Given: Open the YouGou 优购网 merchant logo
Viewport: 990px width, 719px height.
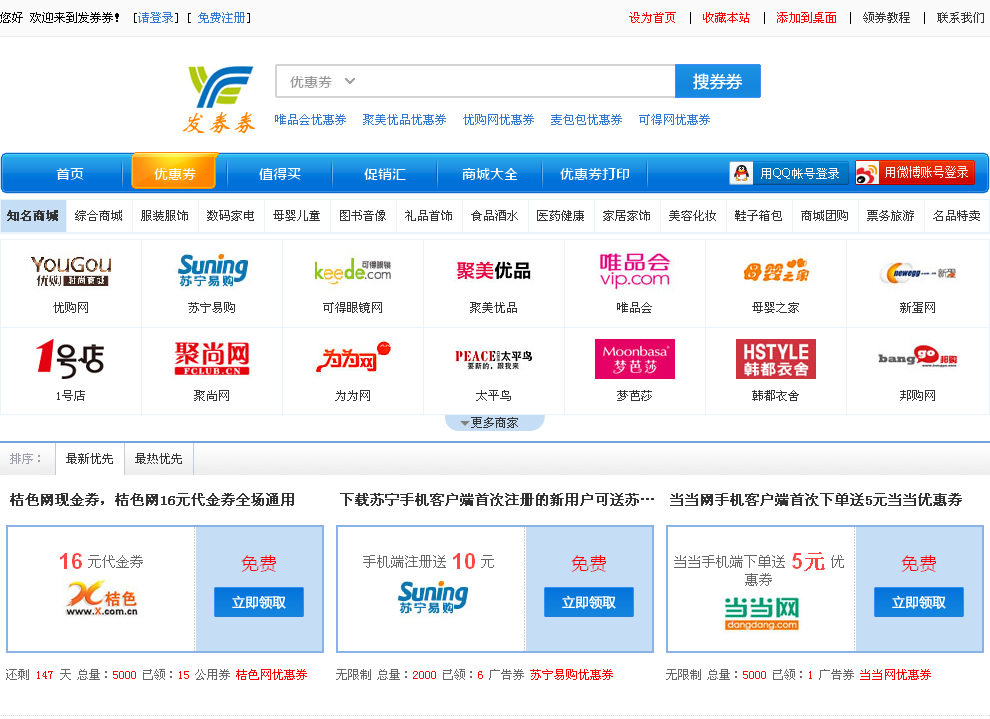Looking at the screenshot, I should [x=71, y=271].
